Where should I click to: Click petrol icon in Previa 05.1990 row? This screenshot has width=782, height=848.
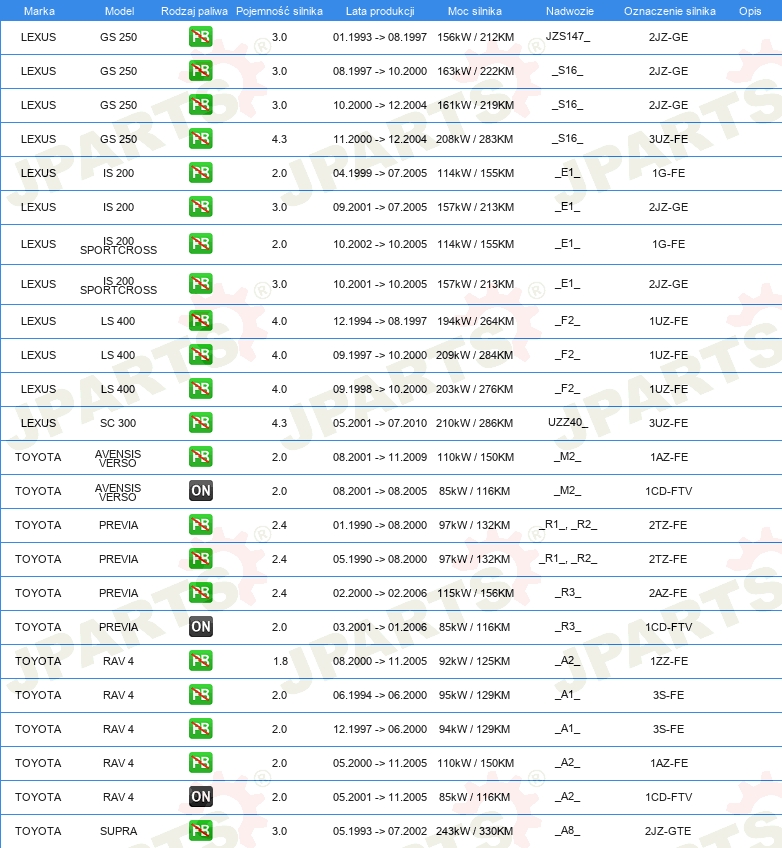pos(201,559)
